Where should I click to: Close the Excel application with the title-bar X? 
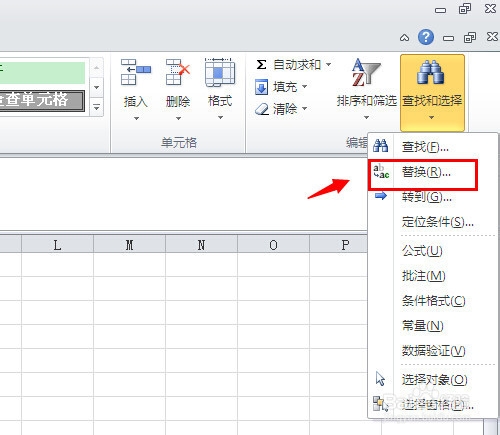490,9
